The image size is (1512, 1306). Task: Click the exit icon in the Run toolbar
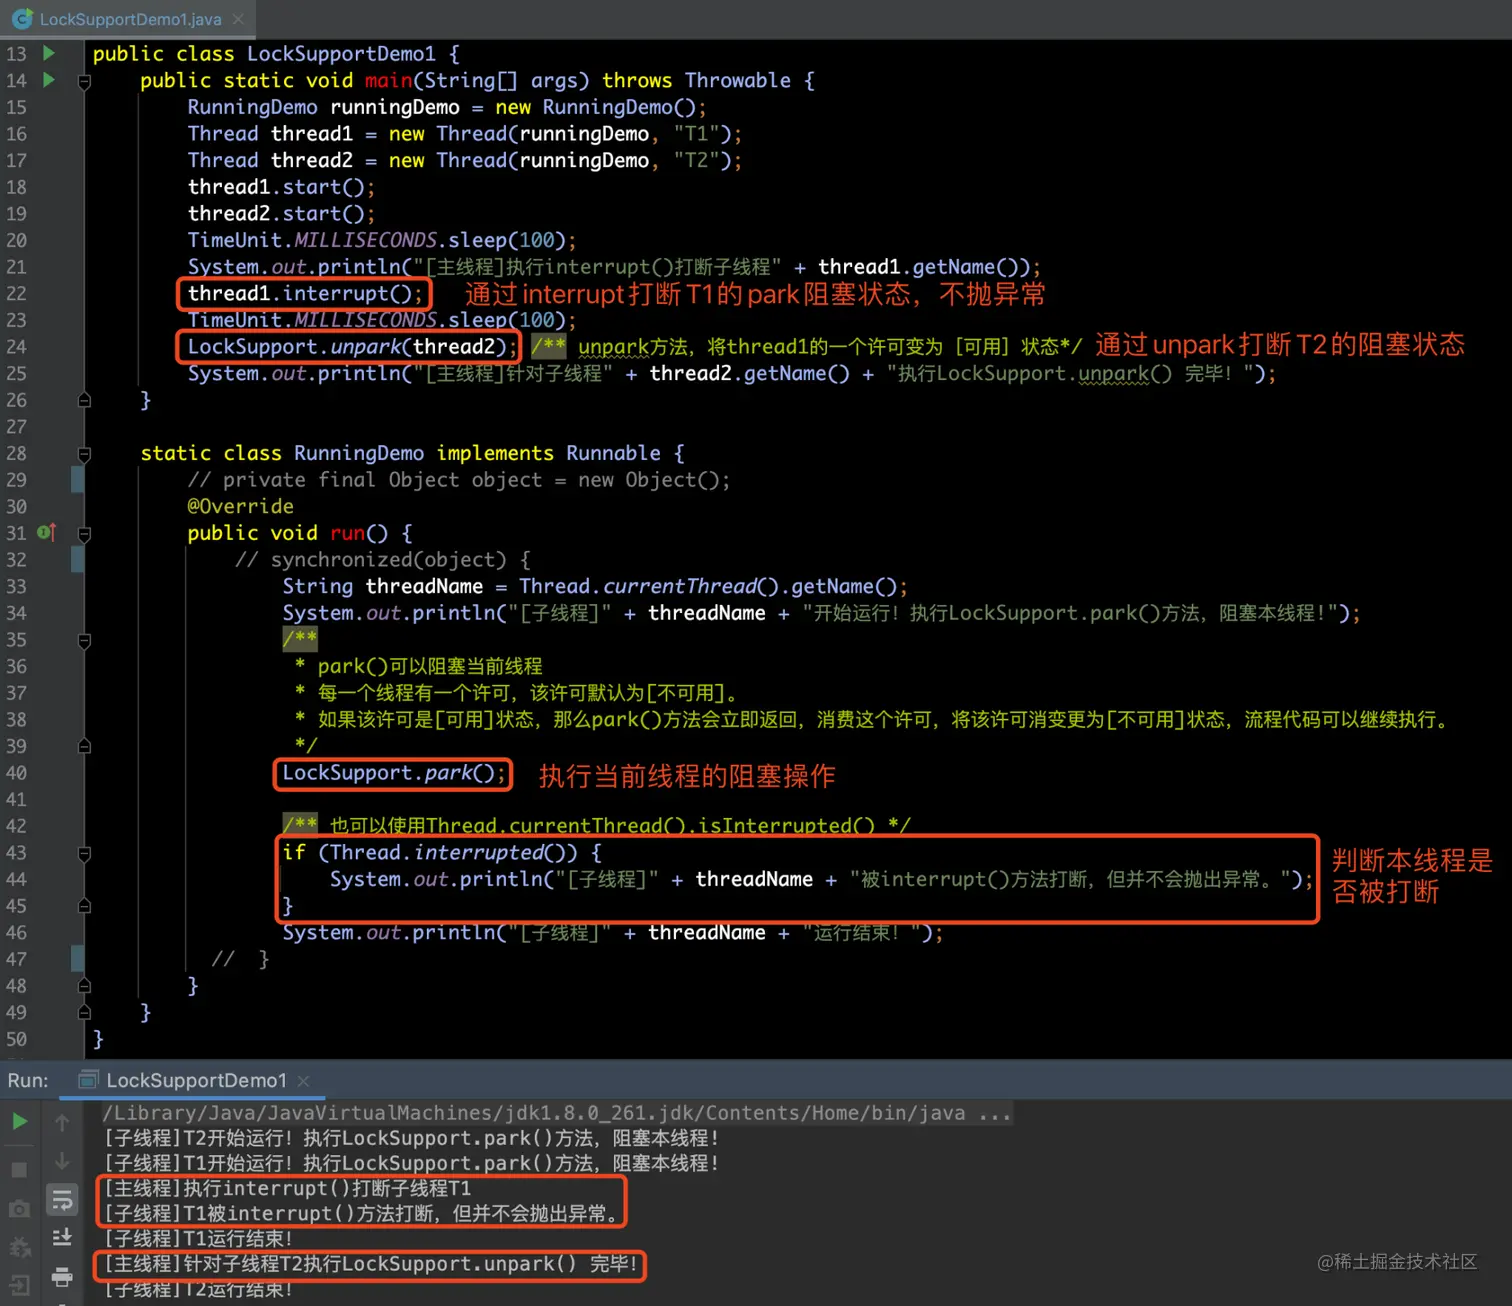[x=19, y=1285]
